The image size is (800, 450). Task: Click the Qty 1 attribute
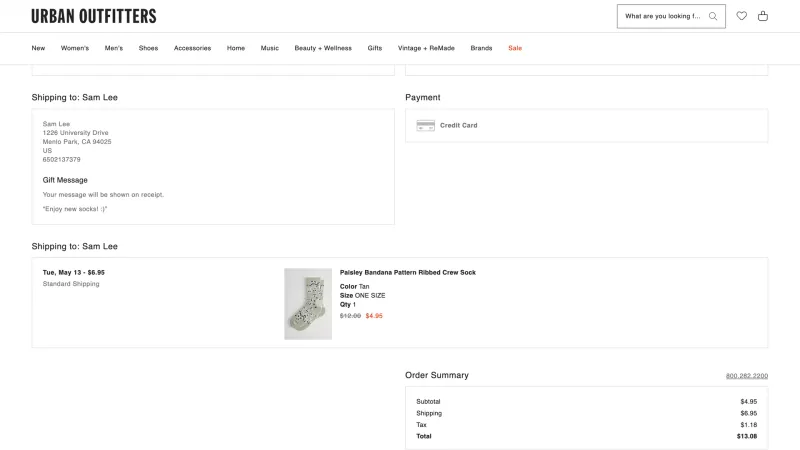(x=348, y=305)
